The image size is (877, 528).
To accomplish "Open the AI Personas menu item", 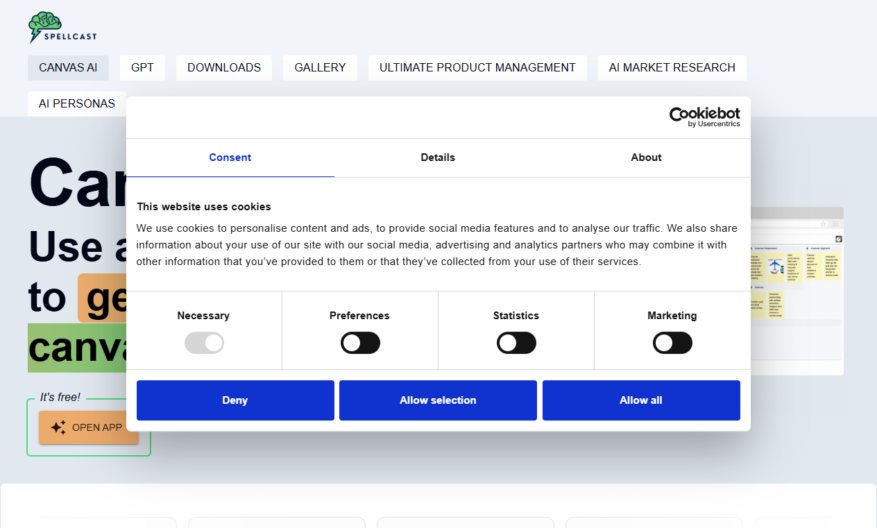I will (77, 103).
